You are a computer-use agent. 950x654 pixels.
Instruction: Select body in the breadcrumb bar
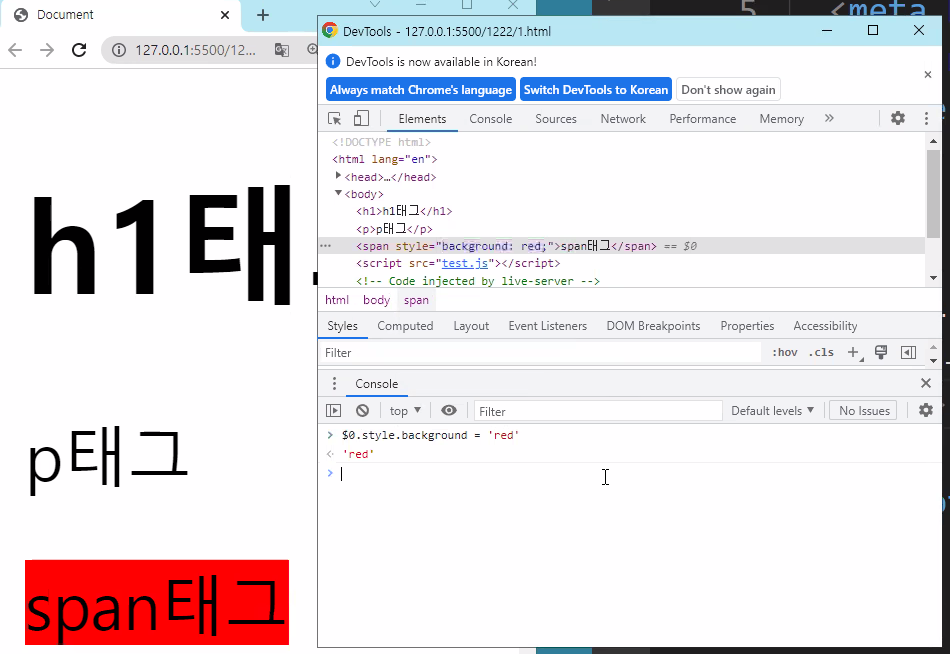pos(376,300)
